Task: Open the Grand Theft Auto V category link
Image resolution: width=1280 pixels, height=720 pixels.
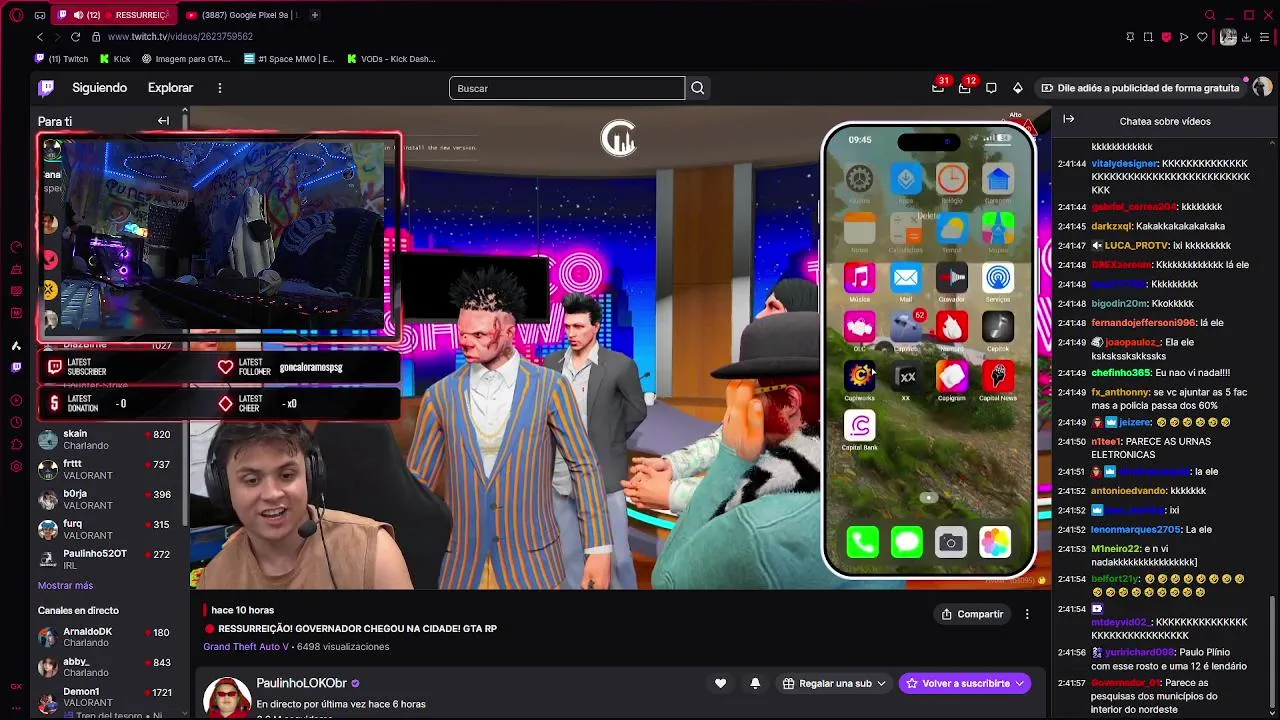Action: [246, 646]
